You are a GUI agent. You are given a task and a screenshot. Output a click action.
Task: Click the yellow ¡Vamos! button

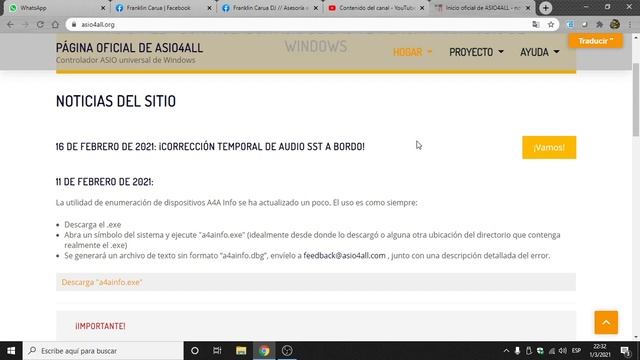coord(549,147)
